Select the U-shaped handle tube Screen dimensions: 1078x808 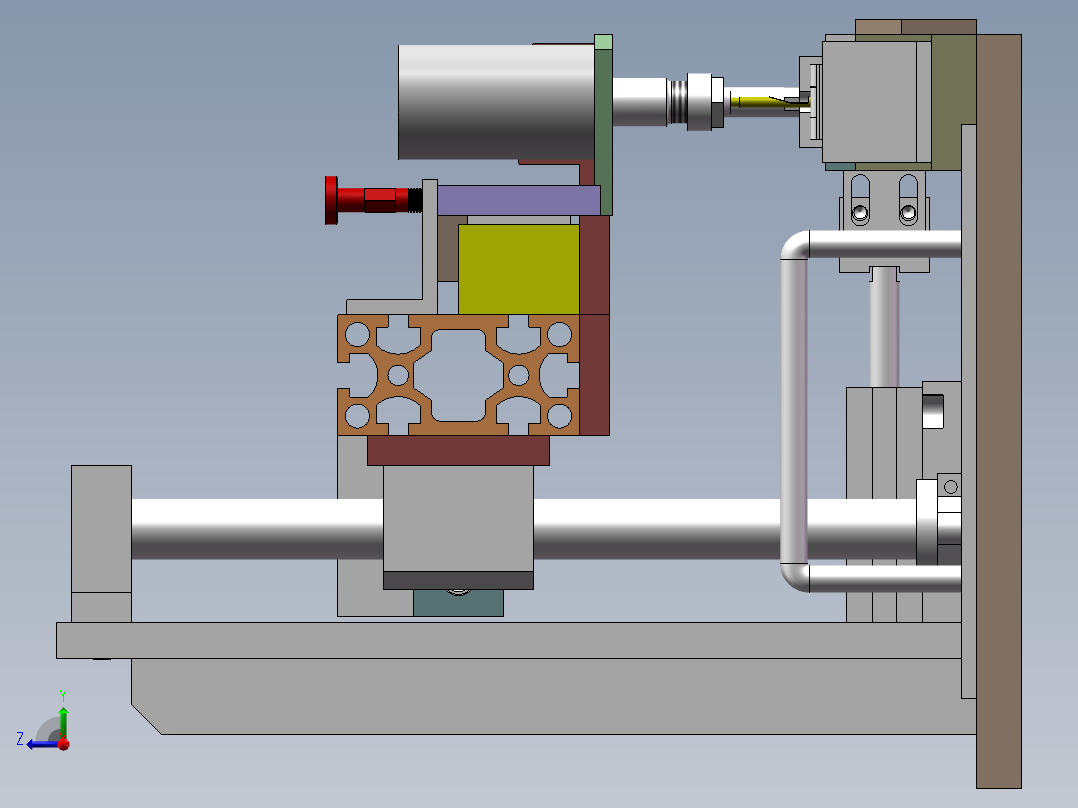click(x=795, y=411)
